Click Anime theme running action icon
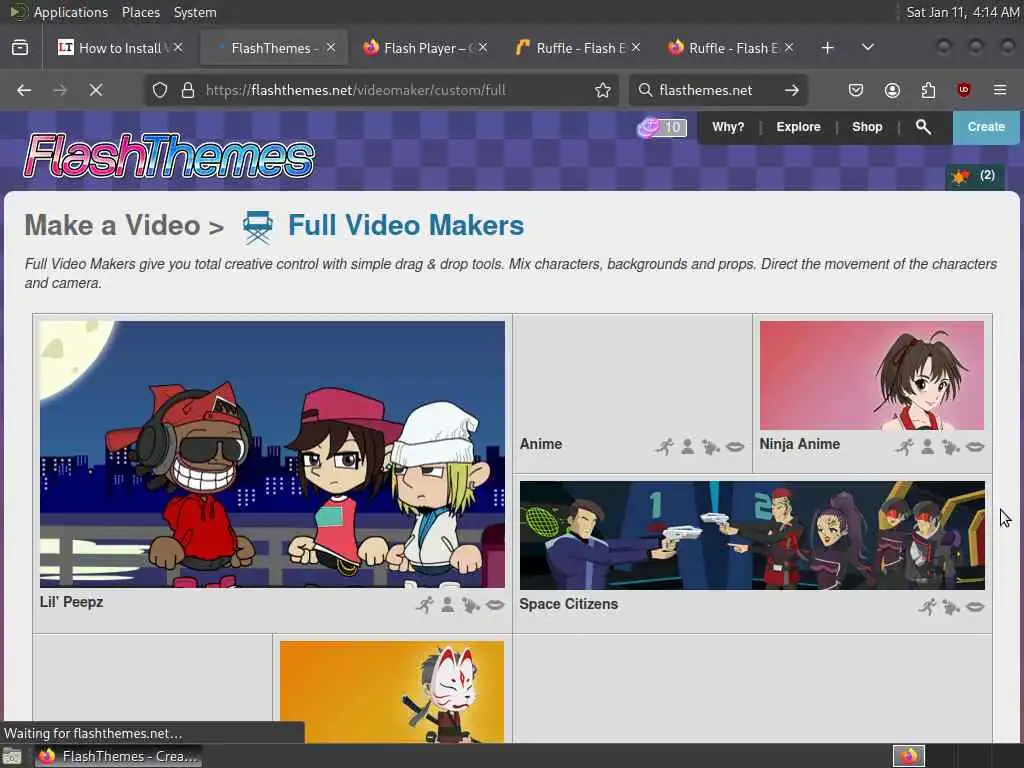The height and width of the screenshot is (768, 1024). coord(665,447)
